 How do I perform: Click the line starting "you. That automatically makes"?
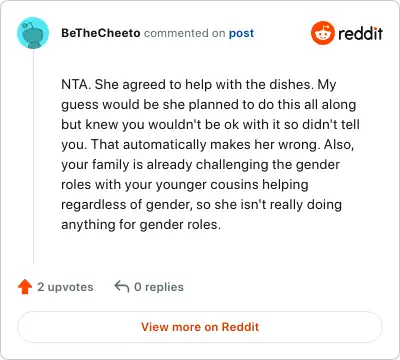(208, 145)
